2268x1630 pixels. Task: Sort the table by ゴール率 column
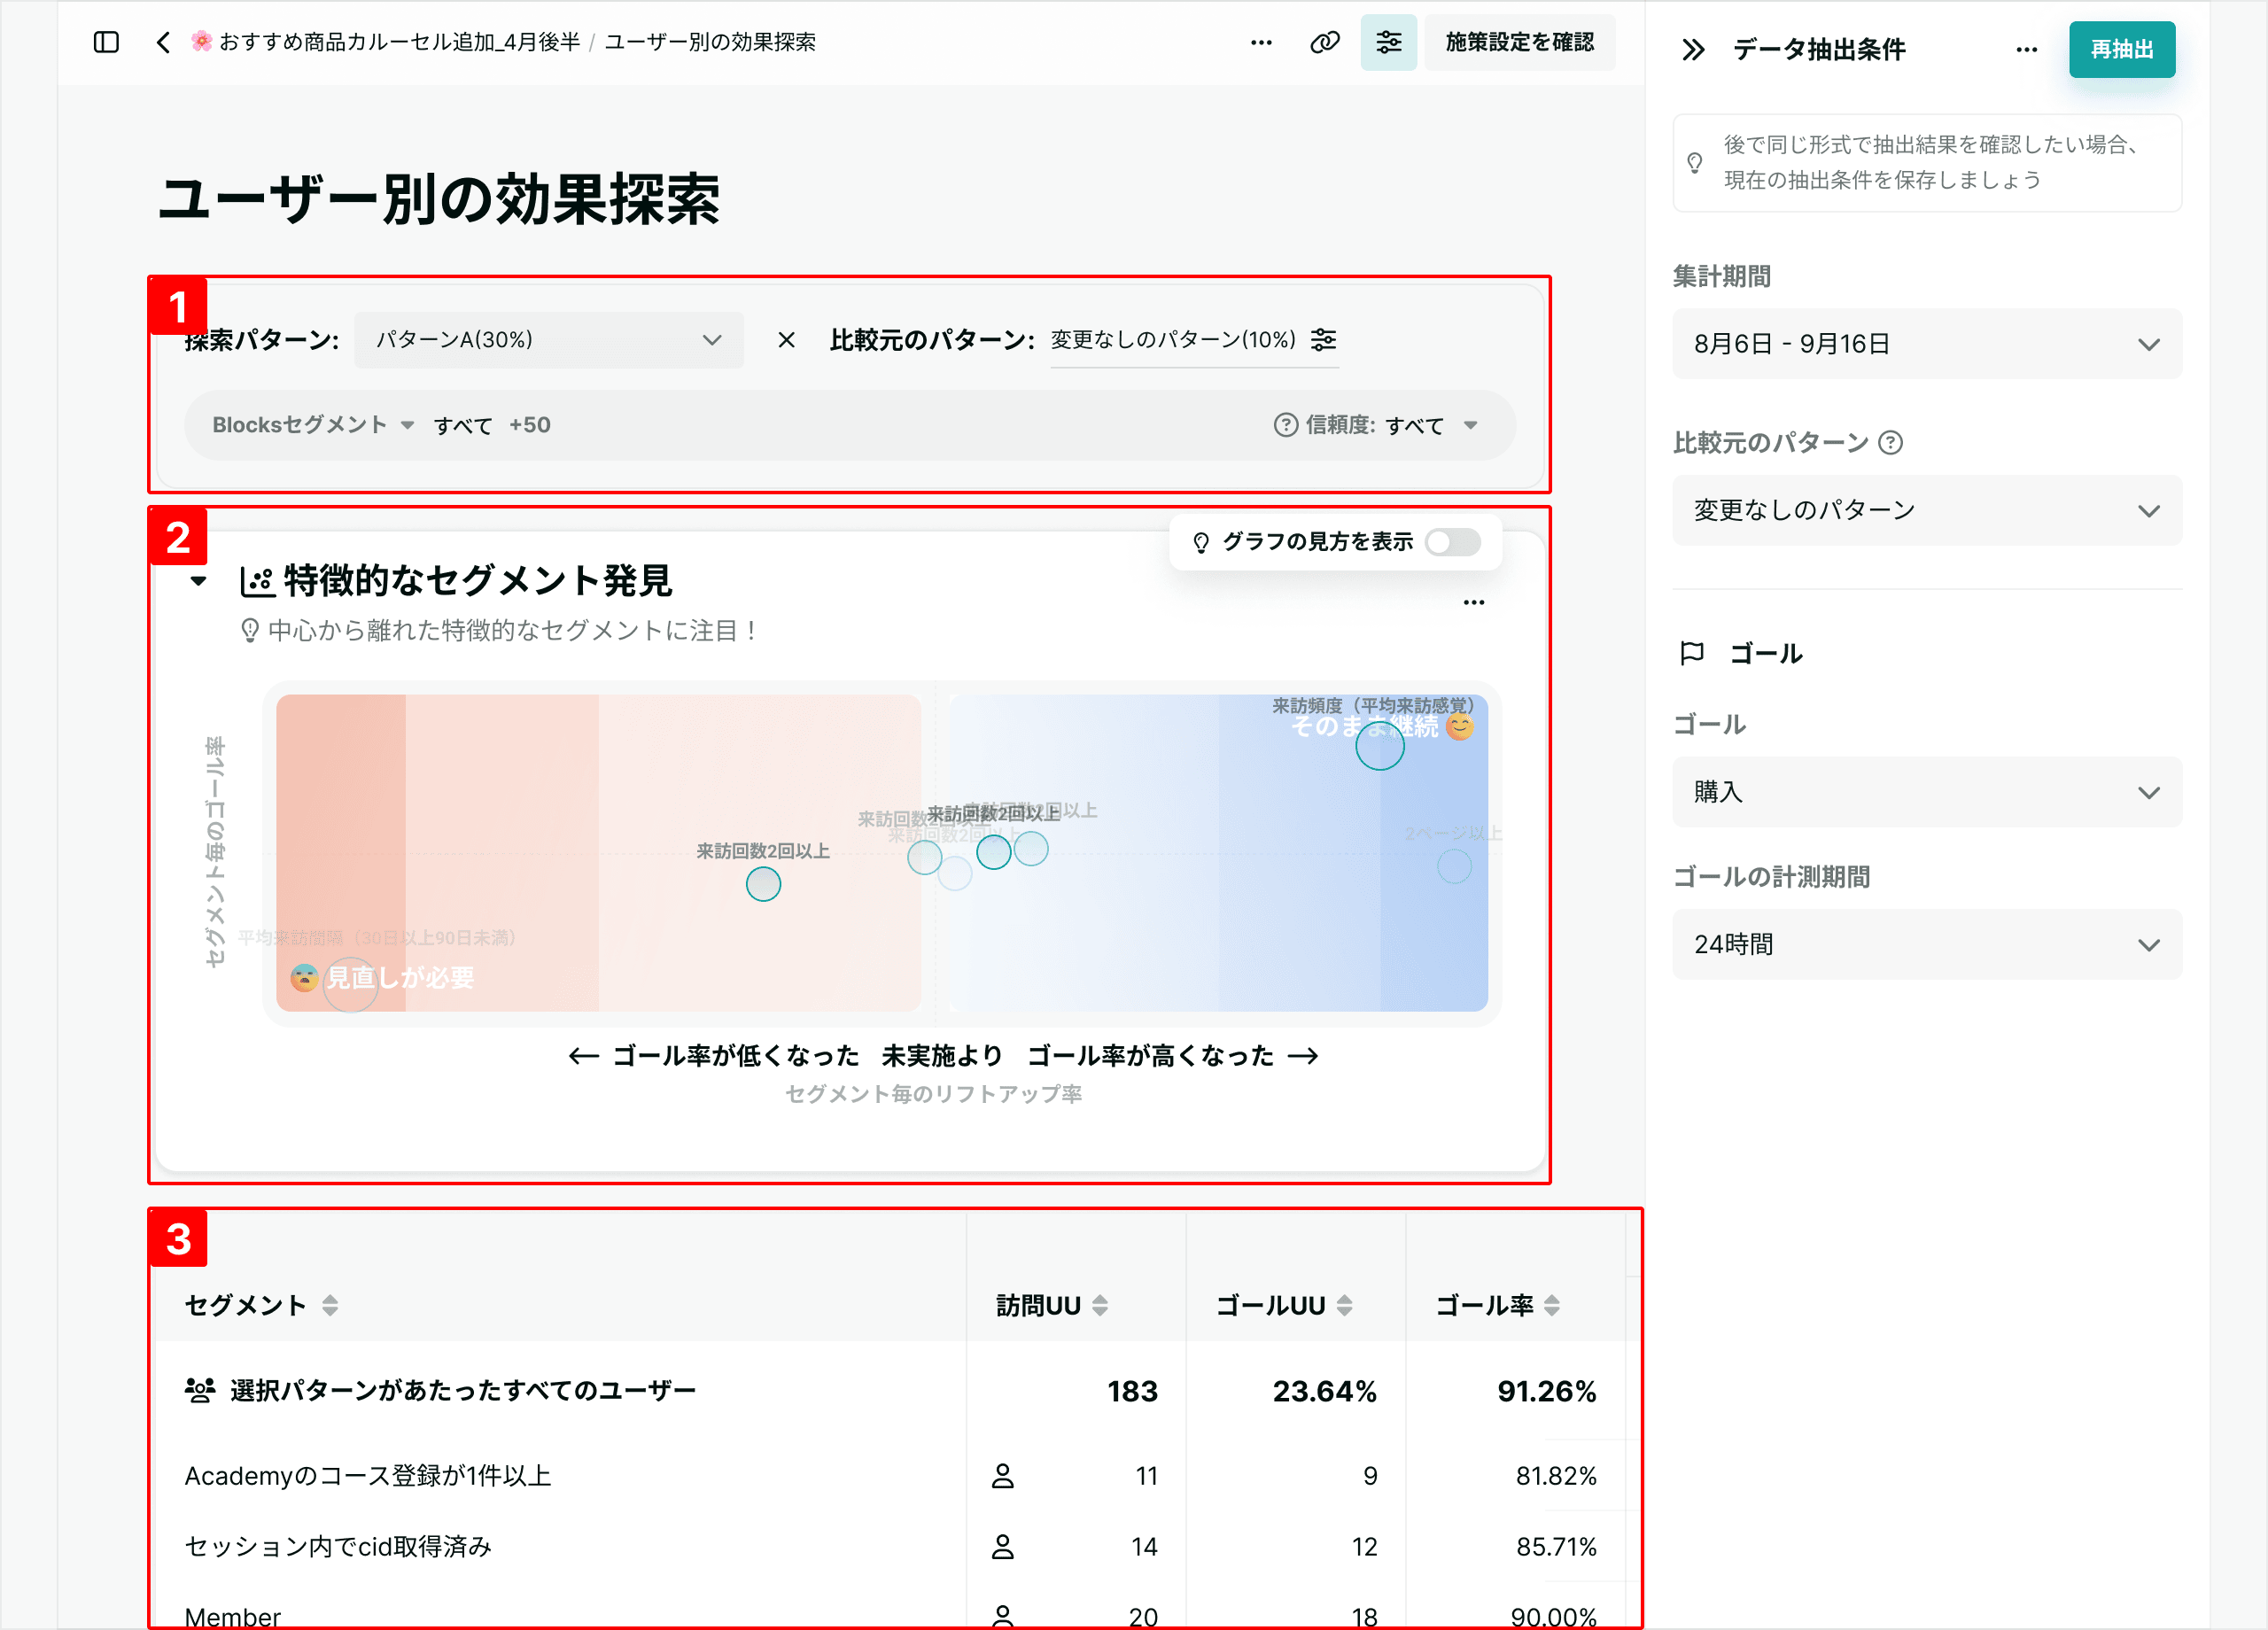pyautogui.click(x=1551, y=1305)
